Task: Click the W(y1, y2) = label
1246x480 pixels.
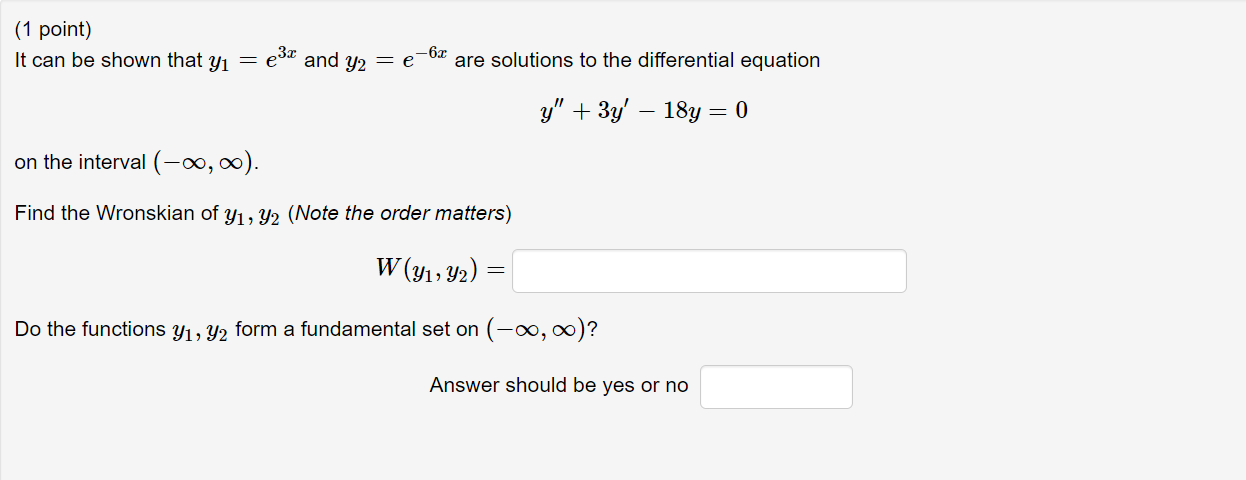Action: pos(440,269)
